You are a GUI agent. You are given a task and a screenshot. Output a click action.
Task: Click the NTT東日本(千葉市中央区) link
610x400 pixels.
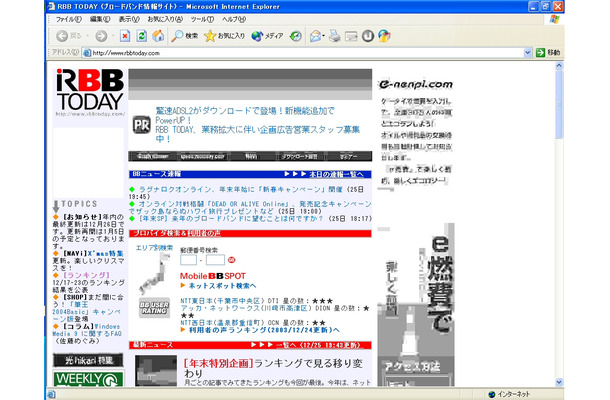220,301
